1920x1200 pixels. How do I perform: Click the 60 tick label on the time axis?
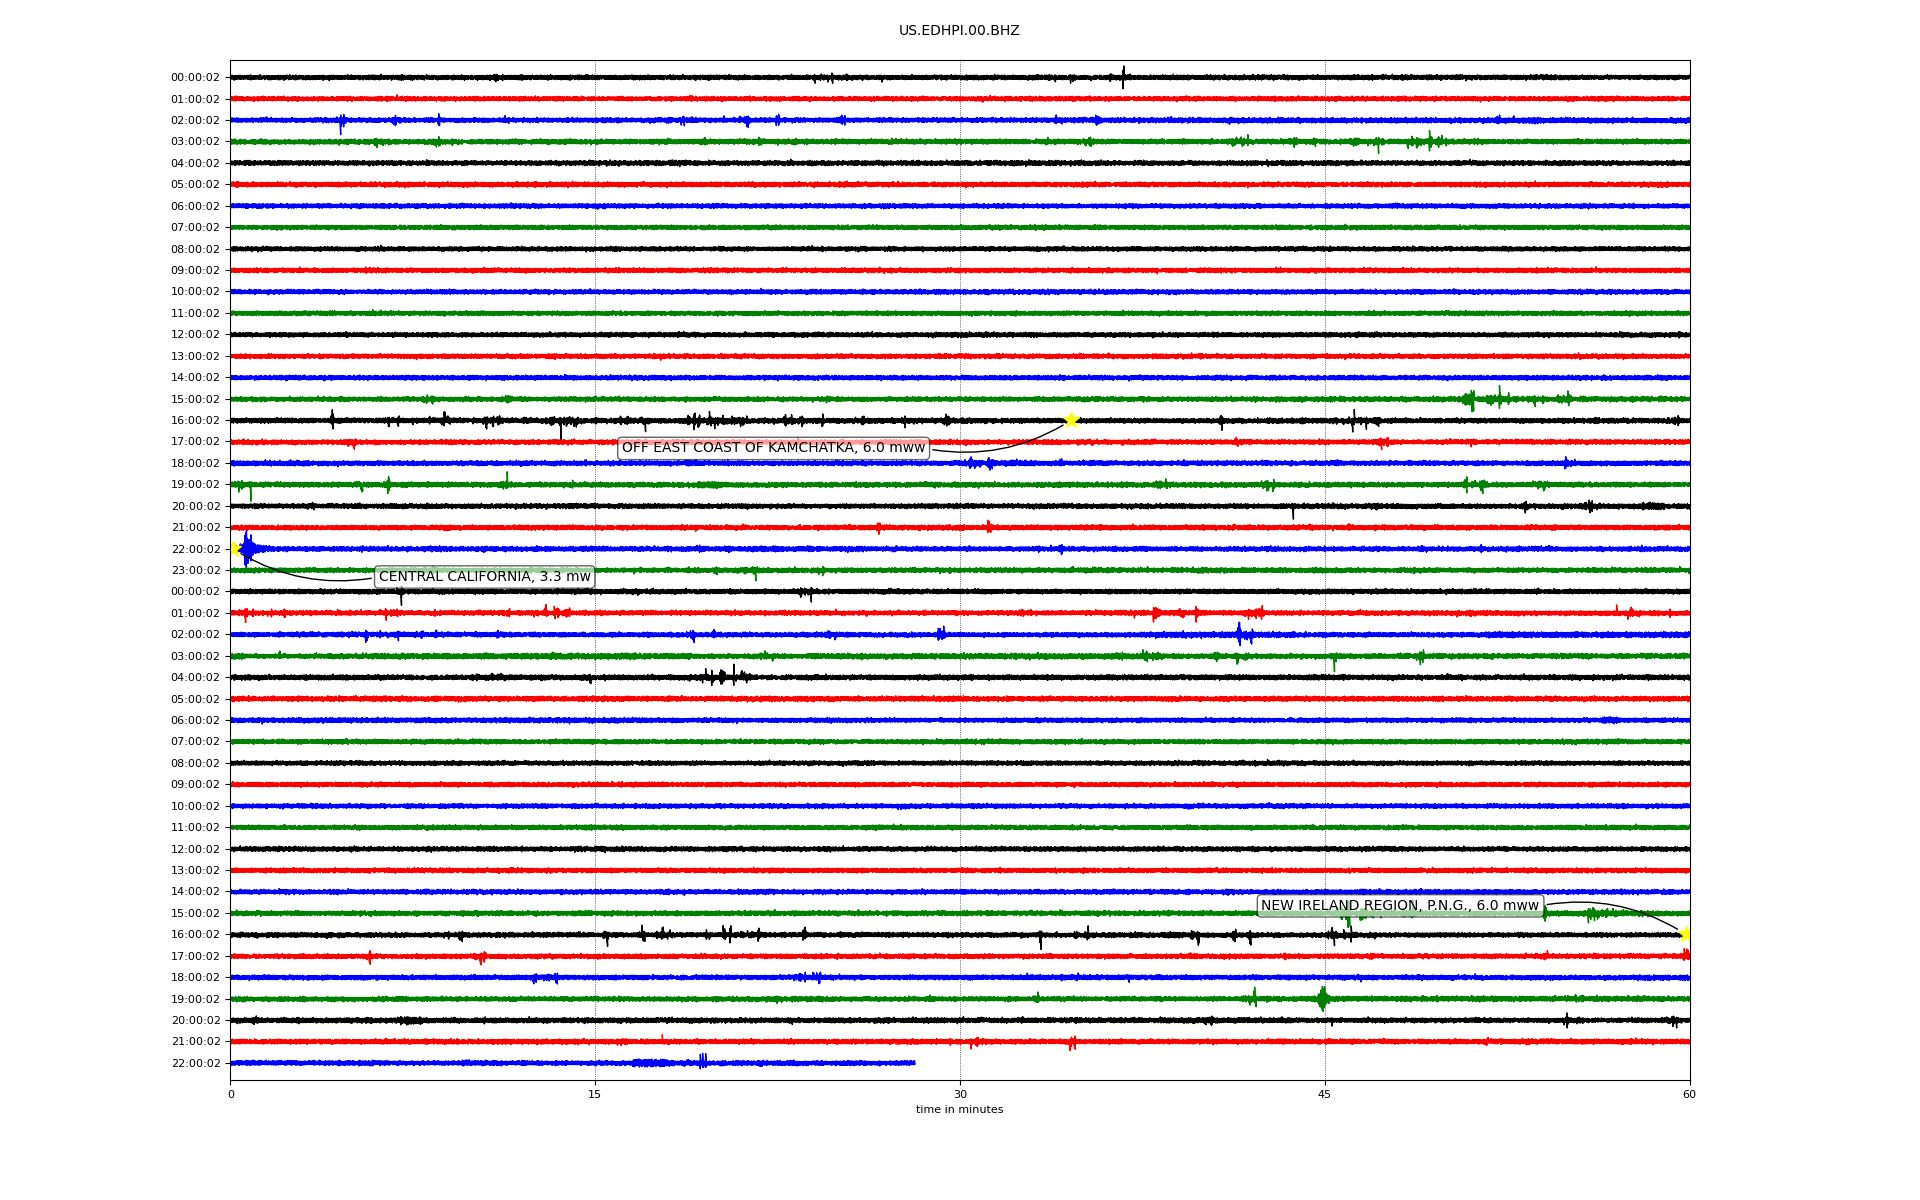[1689, 1094]
